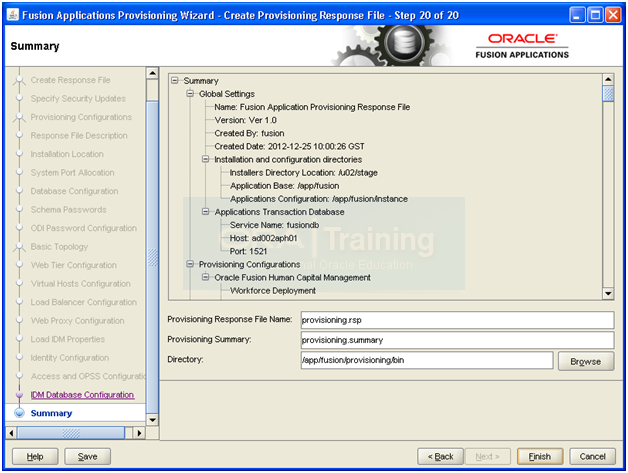Select the Response File Description step
The width and height of the screenshot is (628, 473).
(x=79, y=136)
